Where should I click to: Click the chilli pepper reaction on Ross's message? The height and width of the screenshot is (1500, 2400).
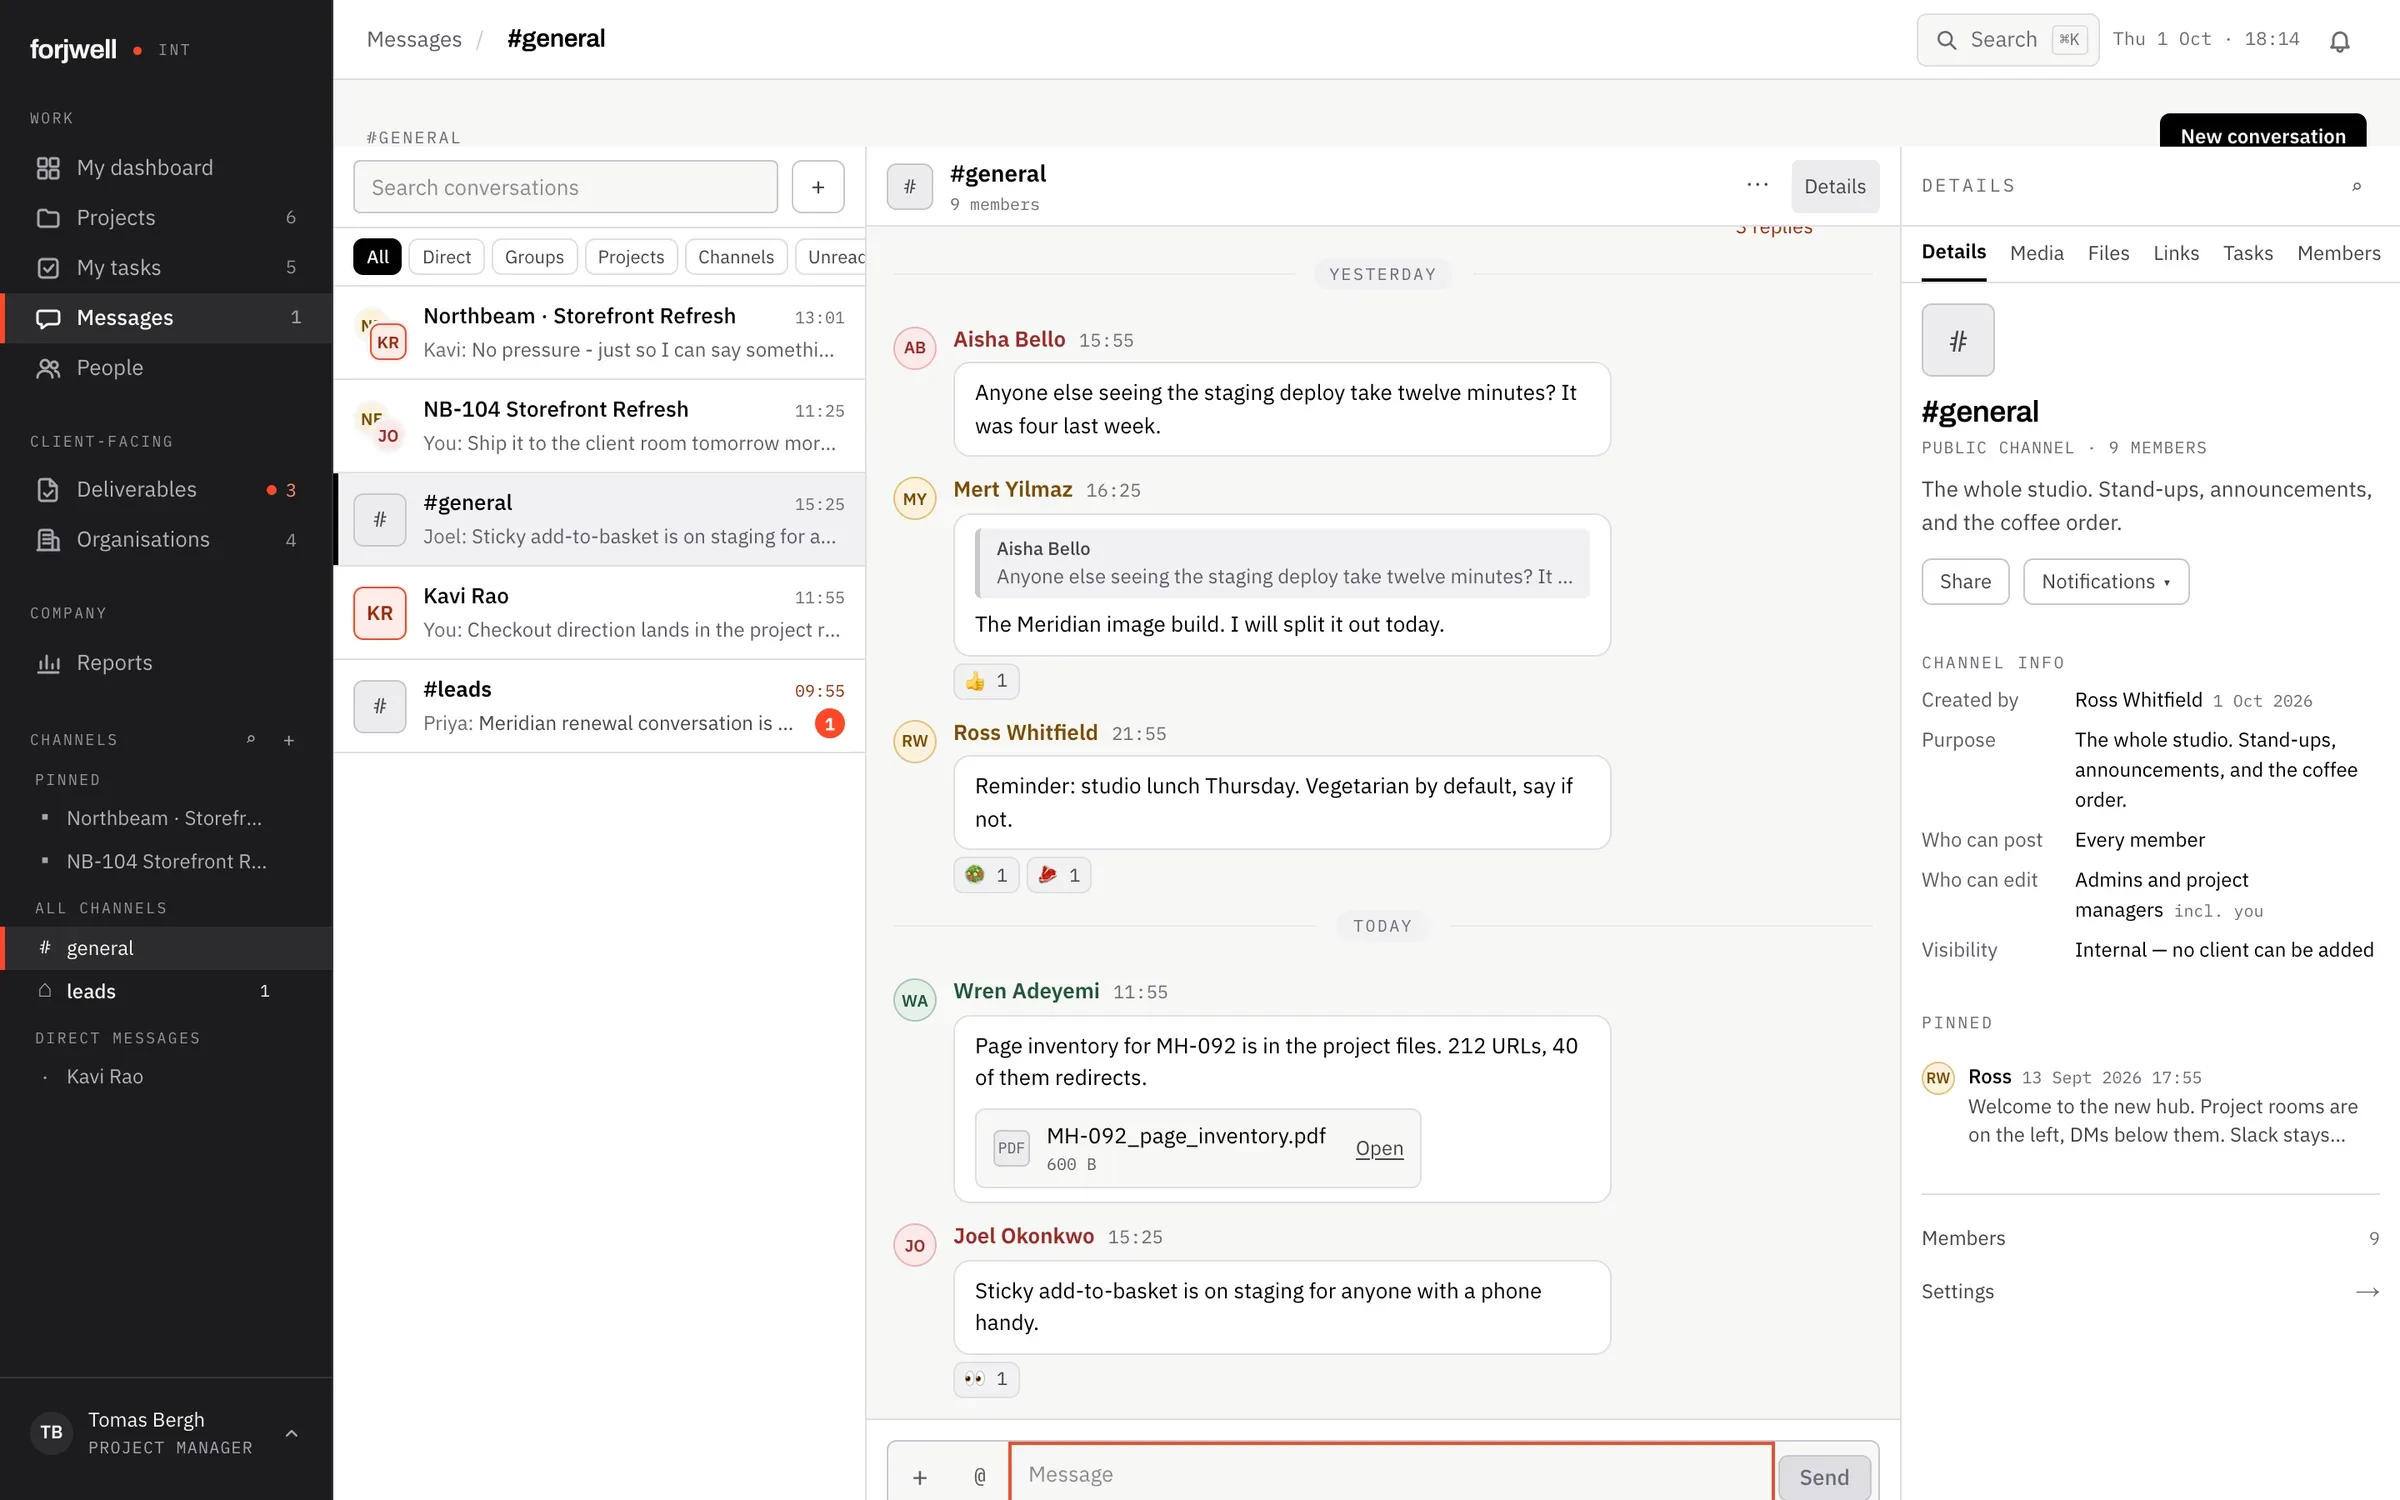pyautogui.click(x=1059, y=875)
